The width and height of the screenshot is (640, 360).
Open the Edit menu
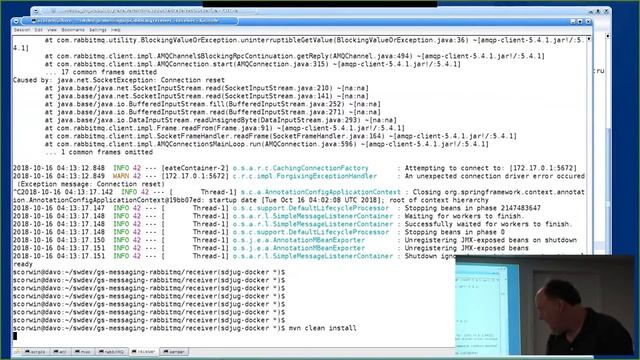coord(38,30)
